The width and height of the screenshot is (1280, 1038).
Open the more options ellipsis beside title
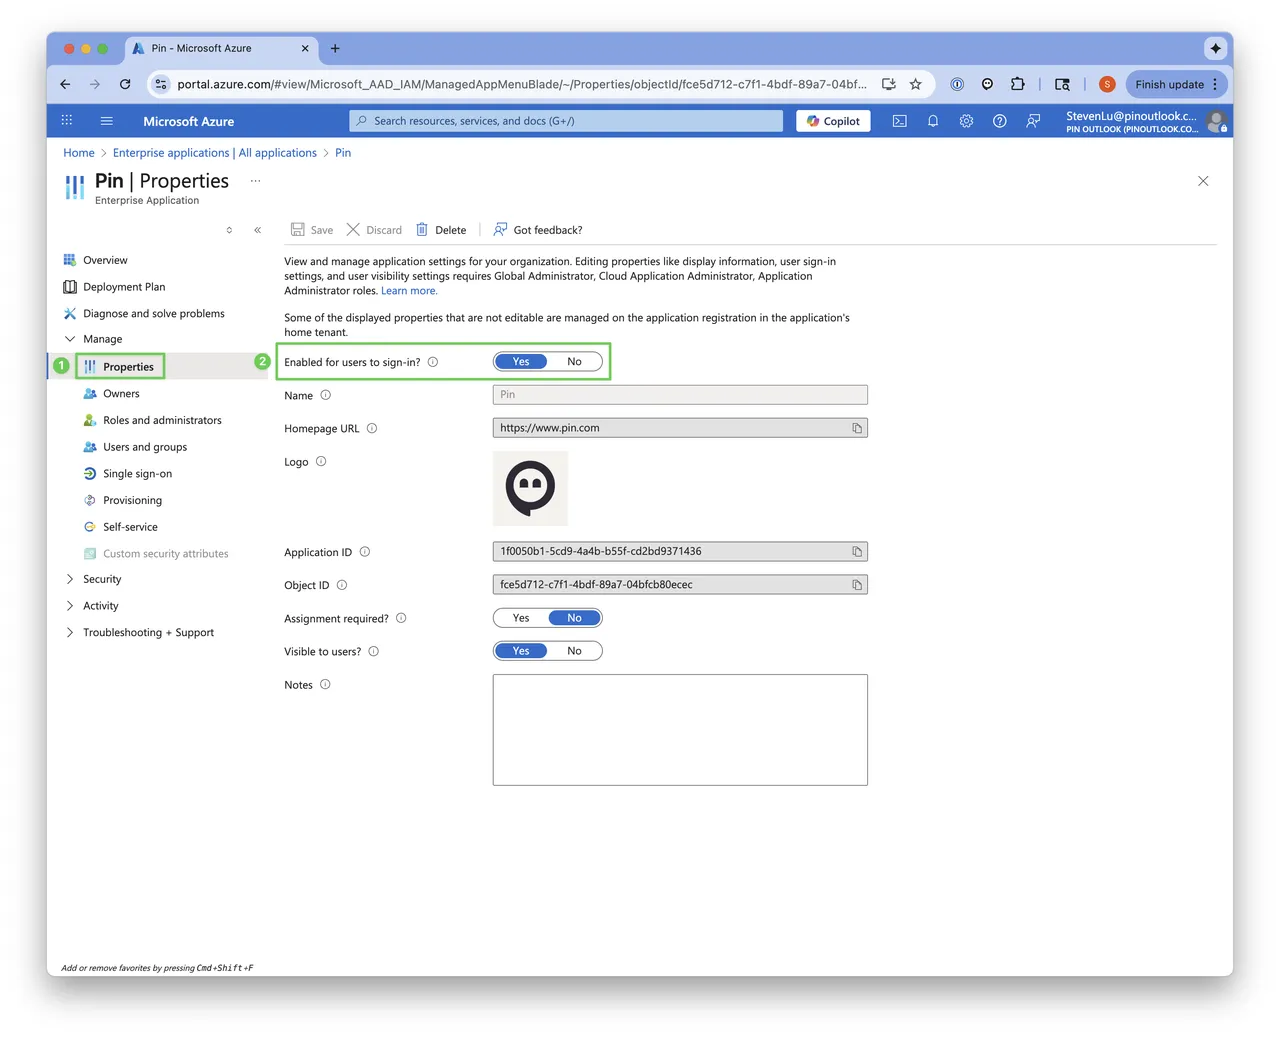click(x=255, y=181)
